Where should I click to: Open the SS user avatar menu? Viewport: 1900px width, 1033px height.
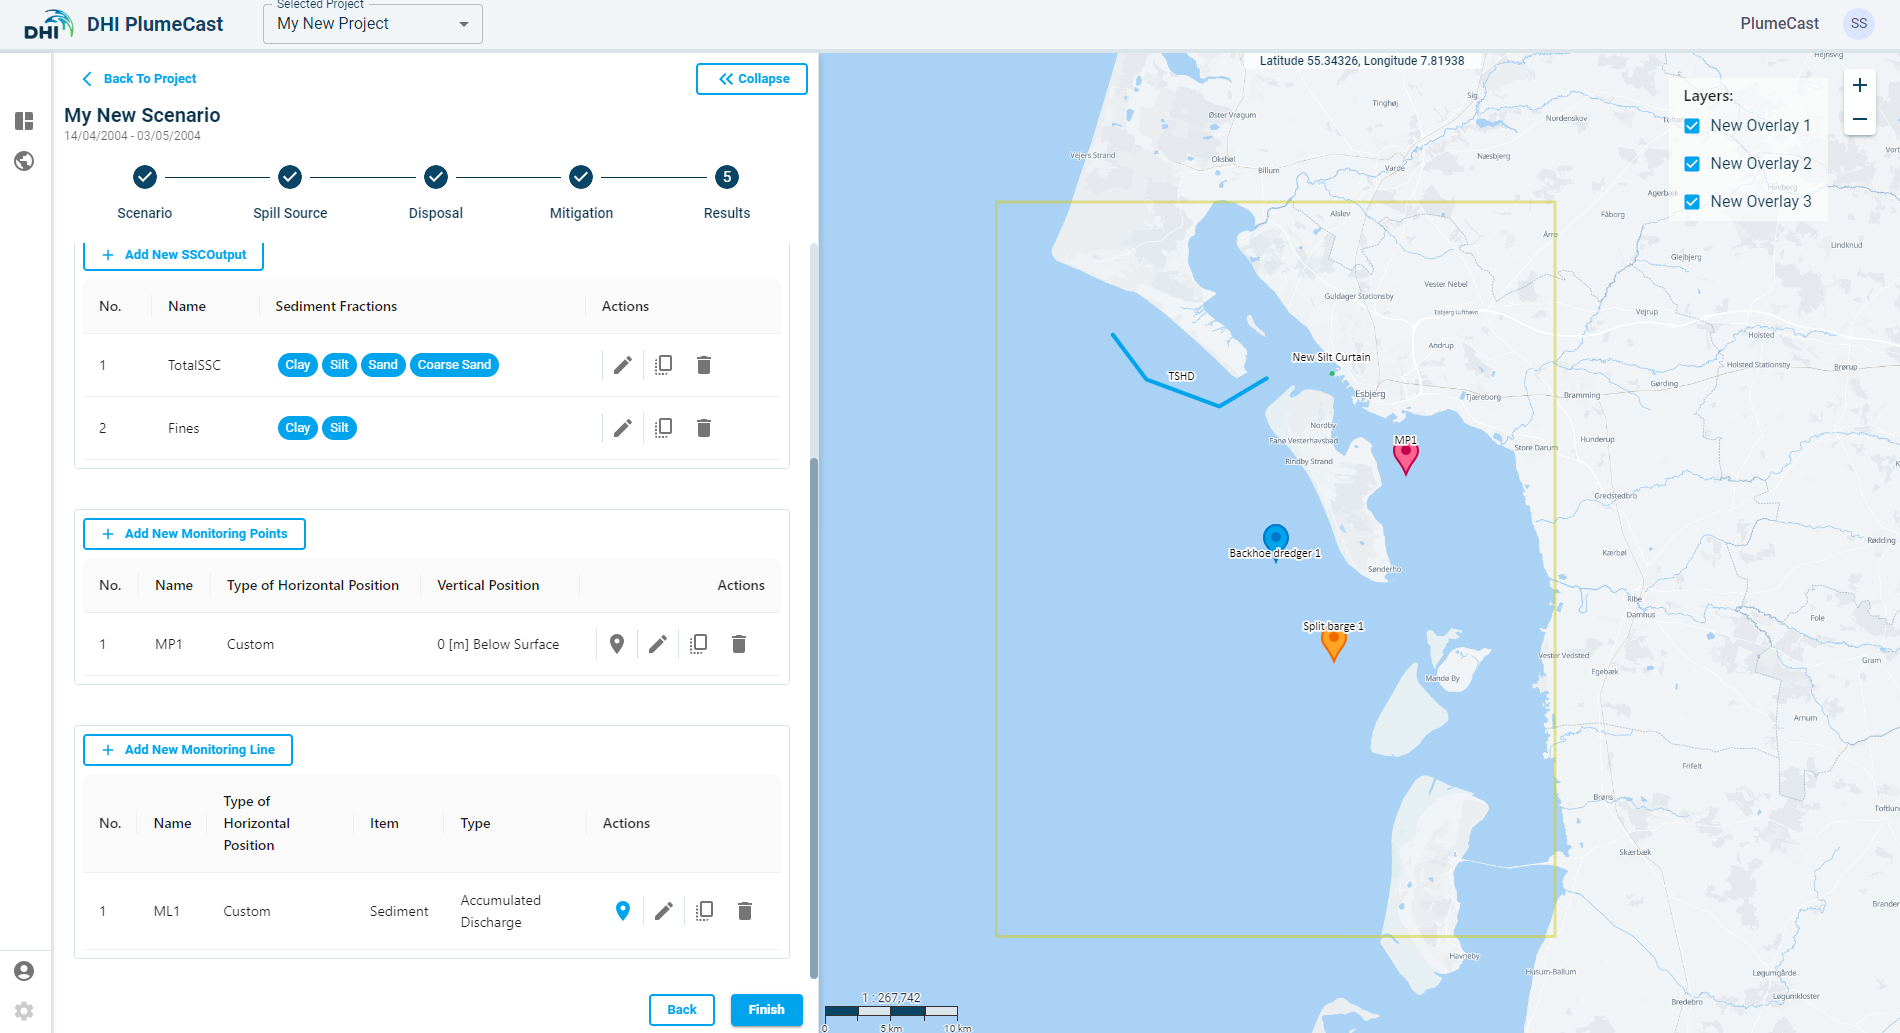[x=1858, y=24]
